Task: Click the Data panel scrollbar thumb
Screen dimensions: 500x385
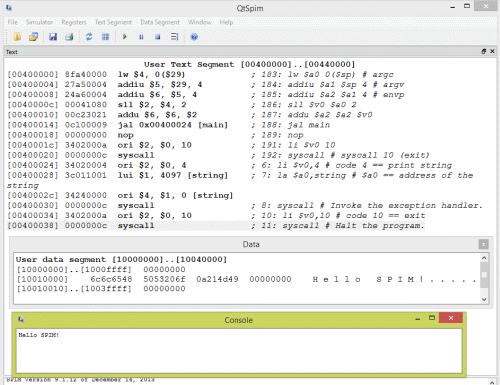Action: click(484, 275)
